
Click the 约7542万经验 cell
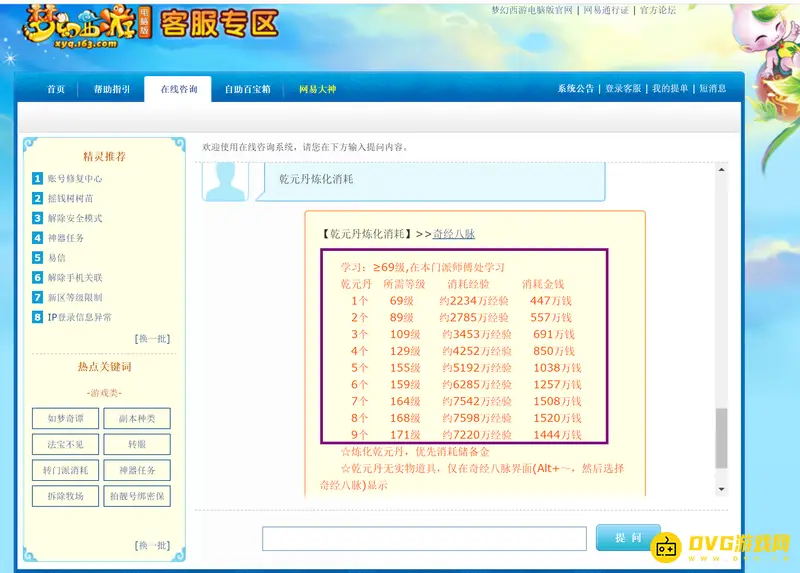[477, 402]
